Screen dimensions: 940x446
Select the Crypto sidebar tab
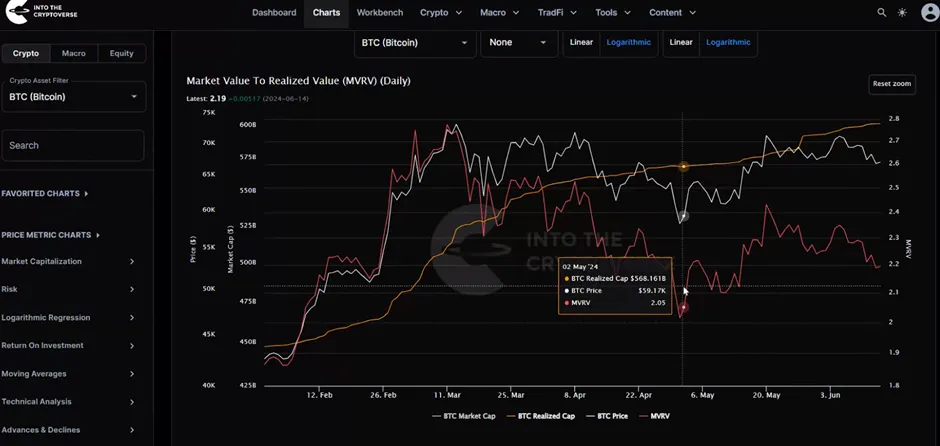26,53
